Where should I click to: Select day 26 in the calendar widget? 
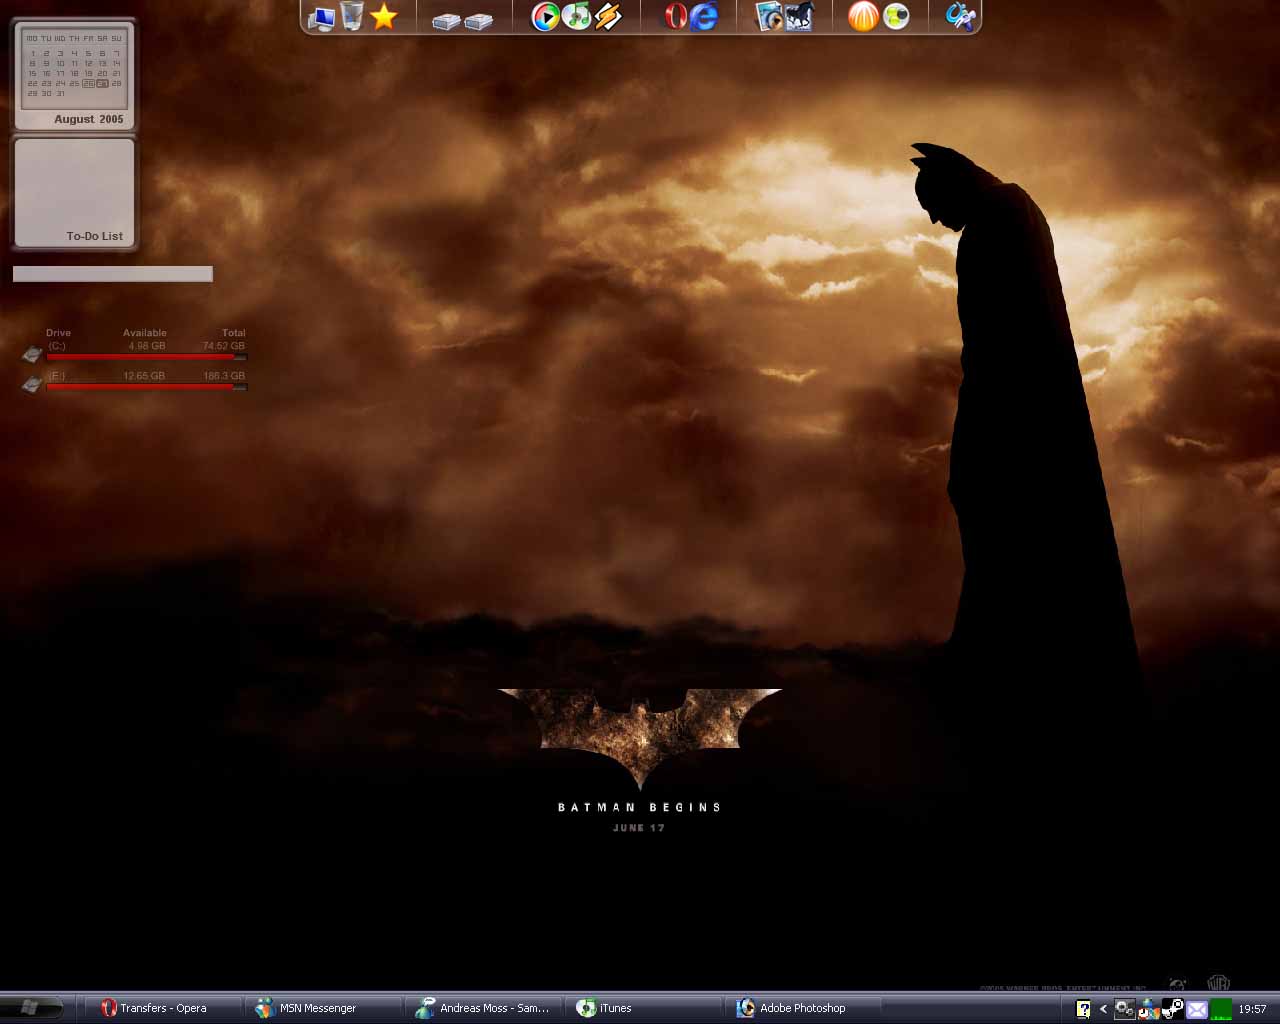point(88,84)
